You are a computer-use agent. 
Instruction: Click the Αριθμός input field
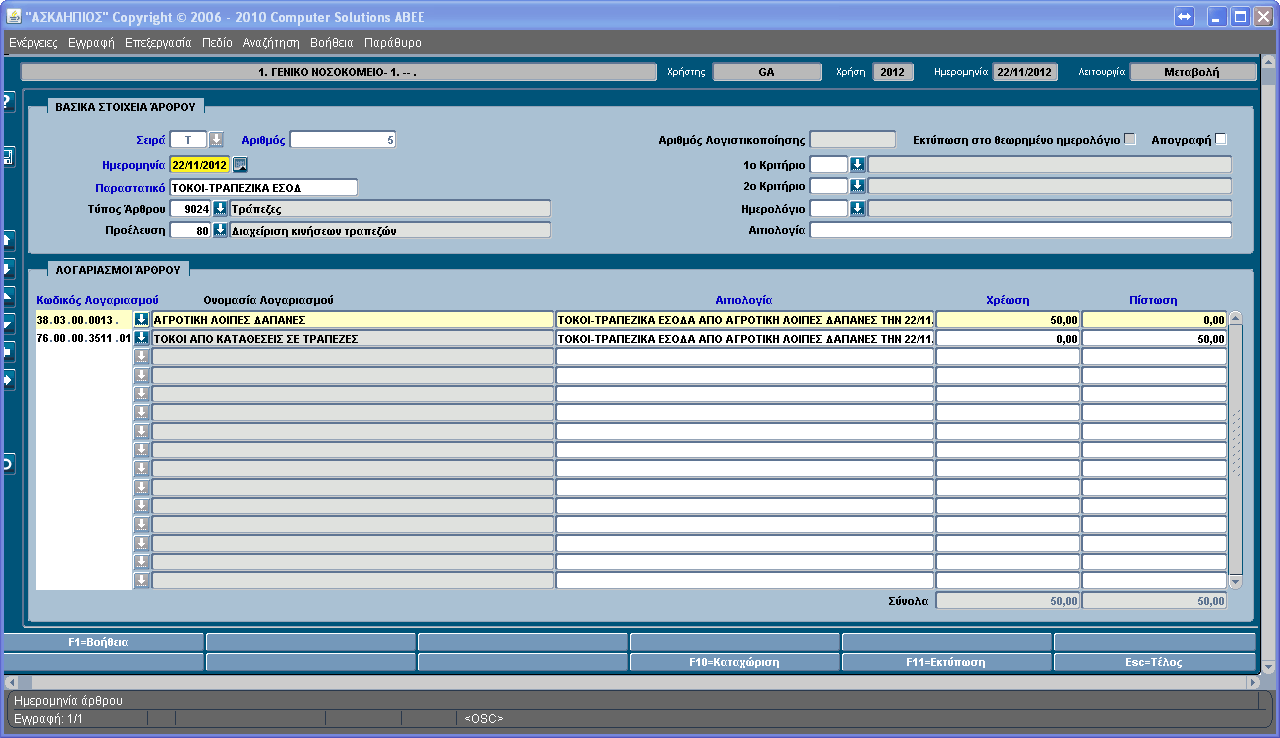pos(343,140)
